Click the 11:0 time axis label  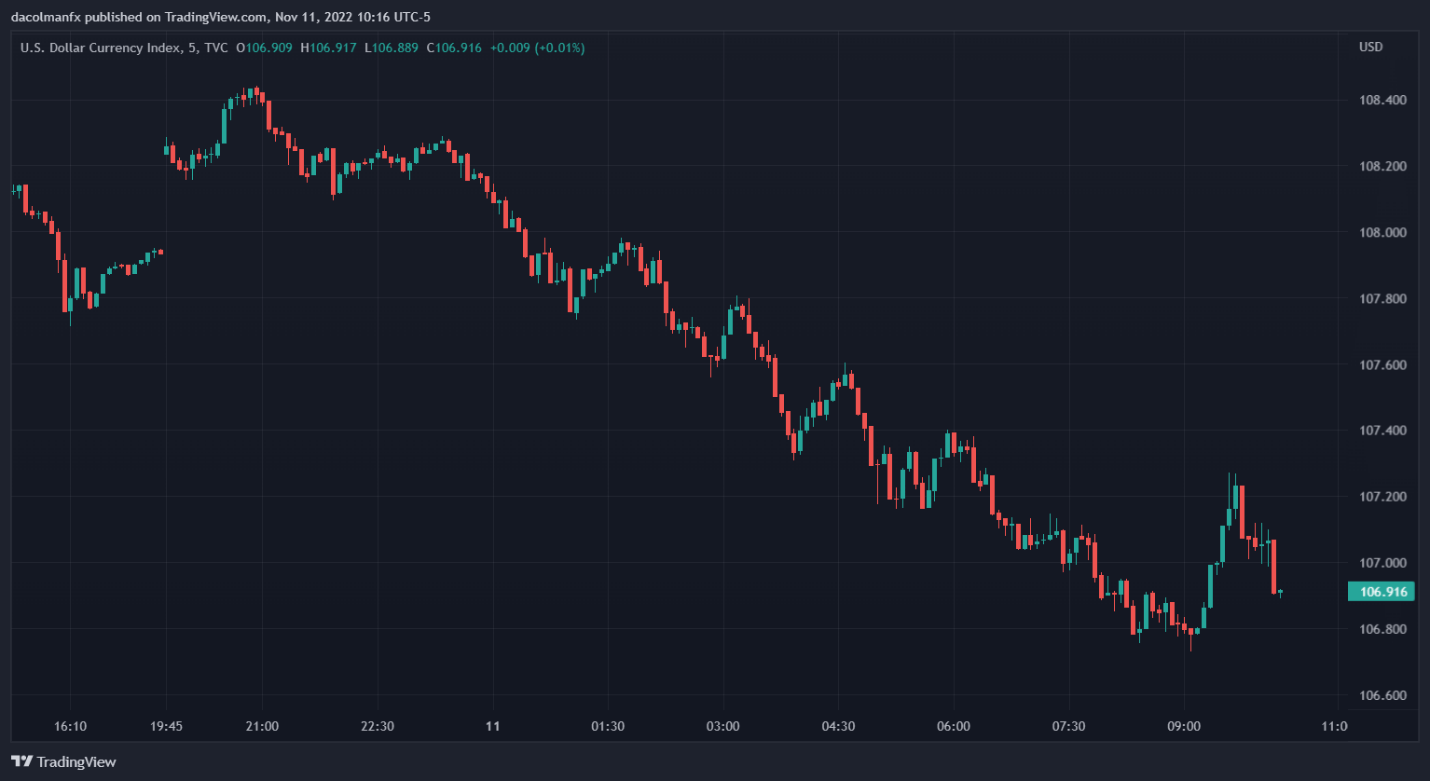1334,726
